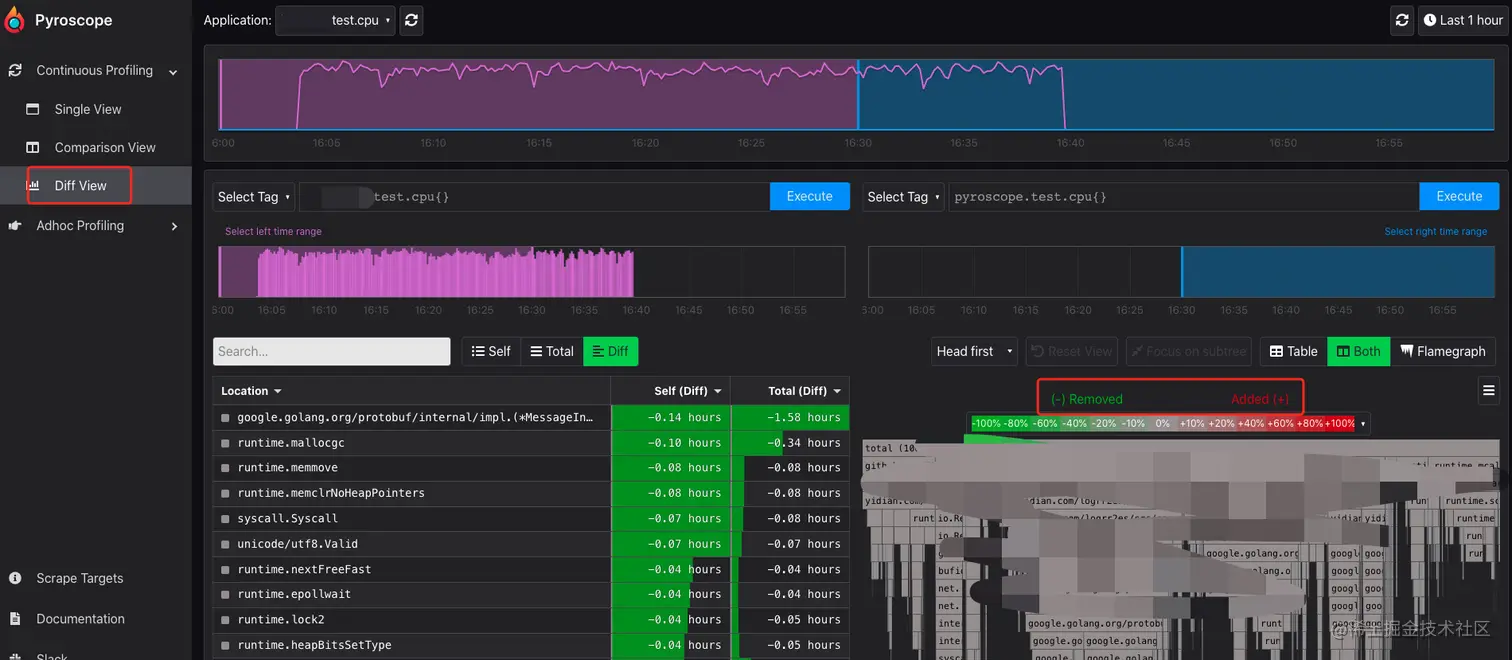Screen dimensions: 1512x660
Task: Select runtime.lock2 row
Action: point(531,620)
